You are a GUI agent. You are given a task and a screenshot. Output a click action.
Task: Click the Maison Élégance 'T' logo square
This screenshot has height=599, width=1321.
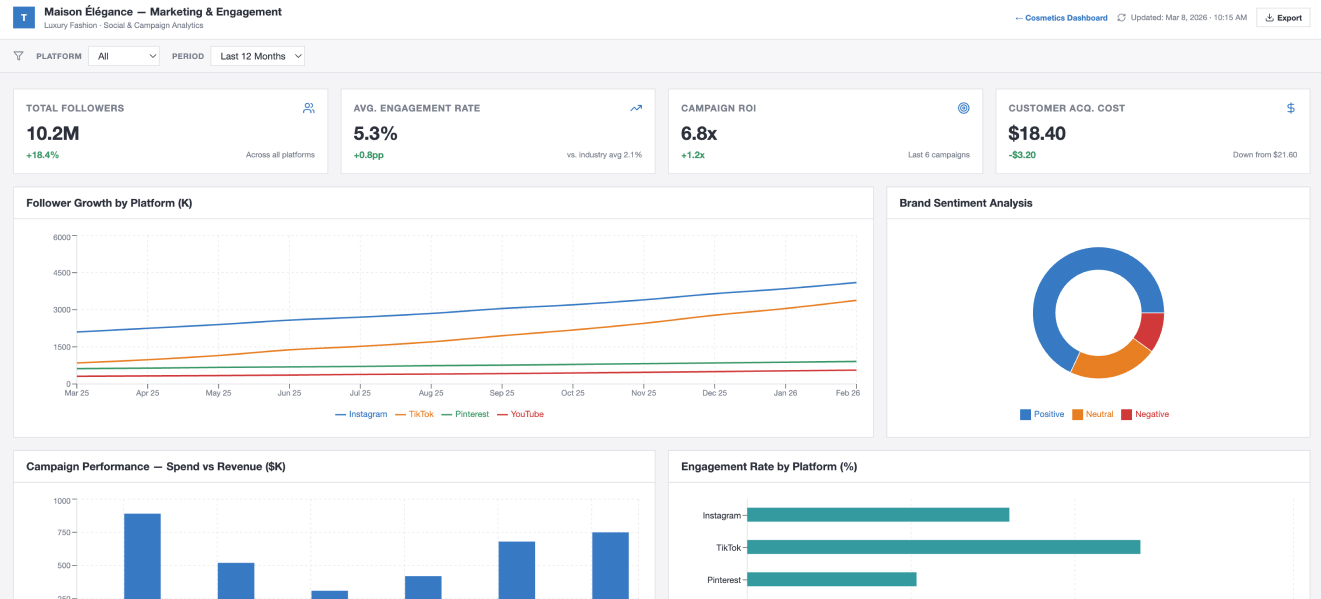tap(23, 17)
